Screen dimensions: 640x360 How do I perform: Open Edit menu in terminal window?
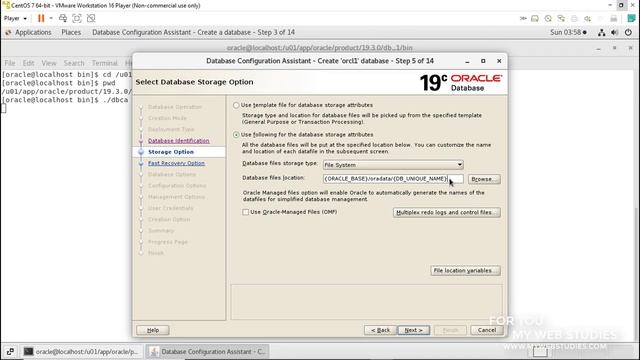(x=28, y=63)
